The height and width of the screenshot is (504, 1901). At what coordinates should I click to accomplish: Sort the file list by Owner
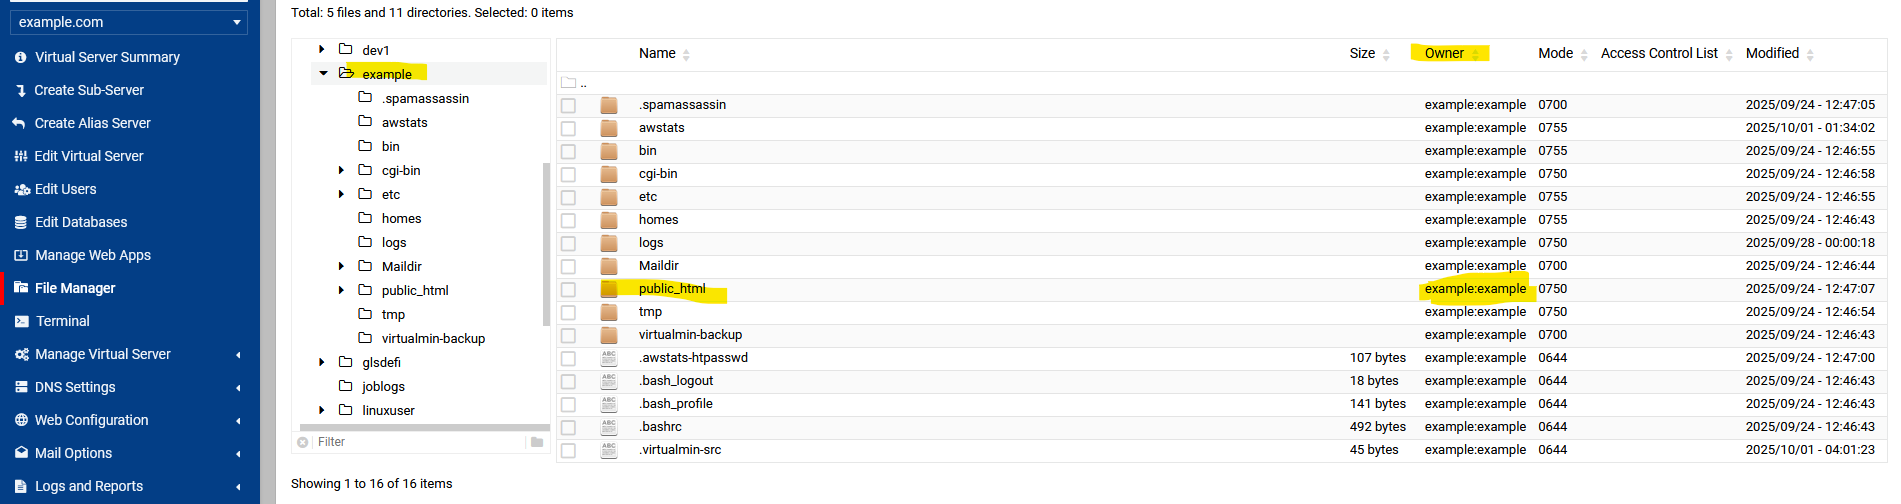(x=1444, y=53)
